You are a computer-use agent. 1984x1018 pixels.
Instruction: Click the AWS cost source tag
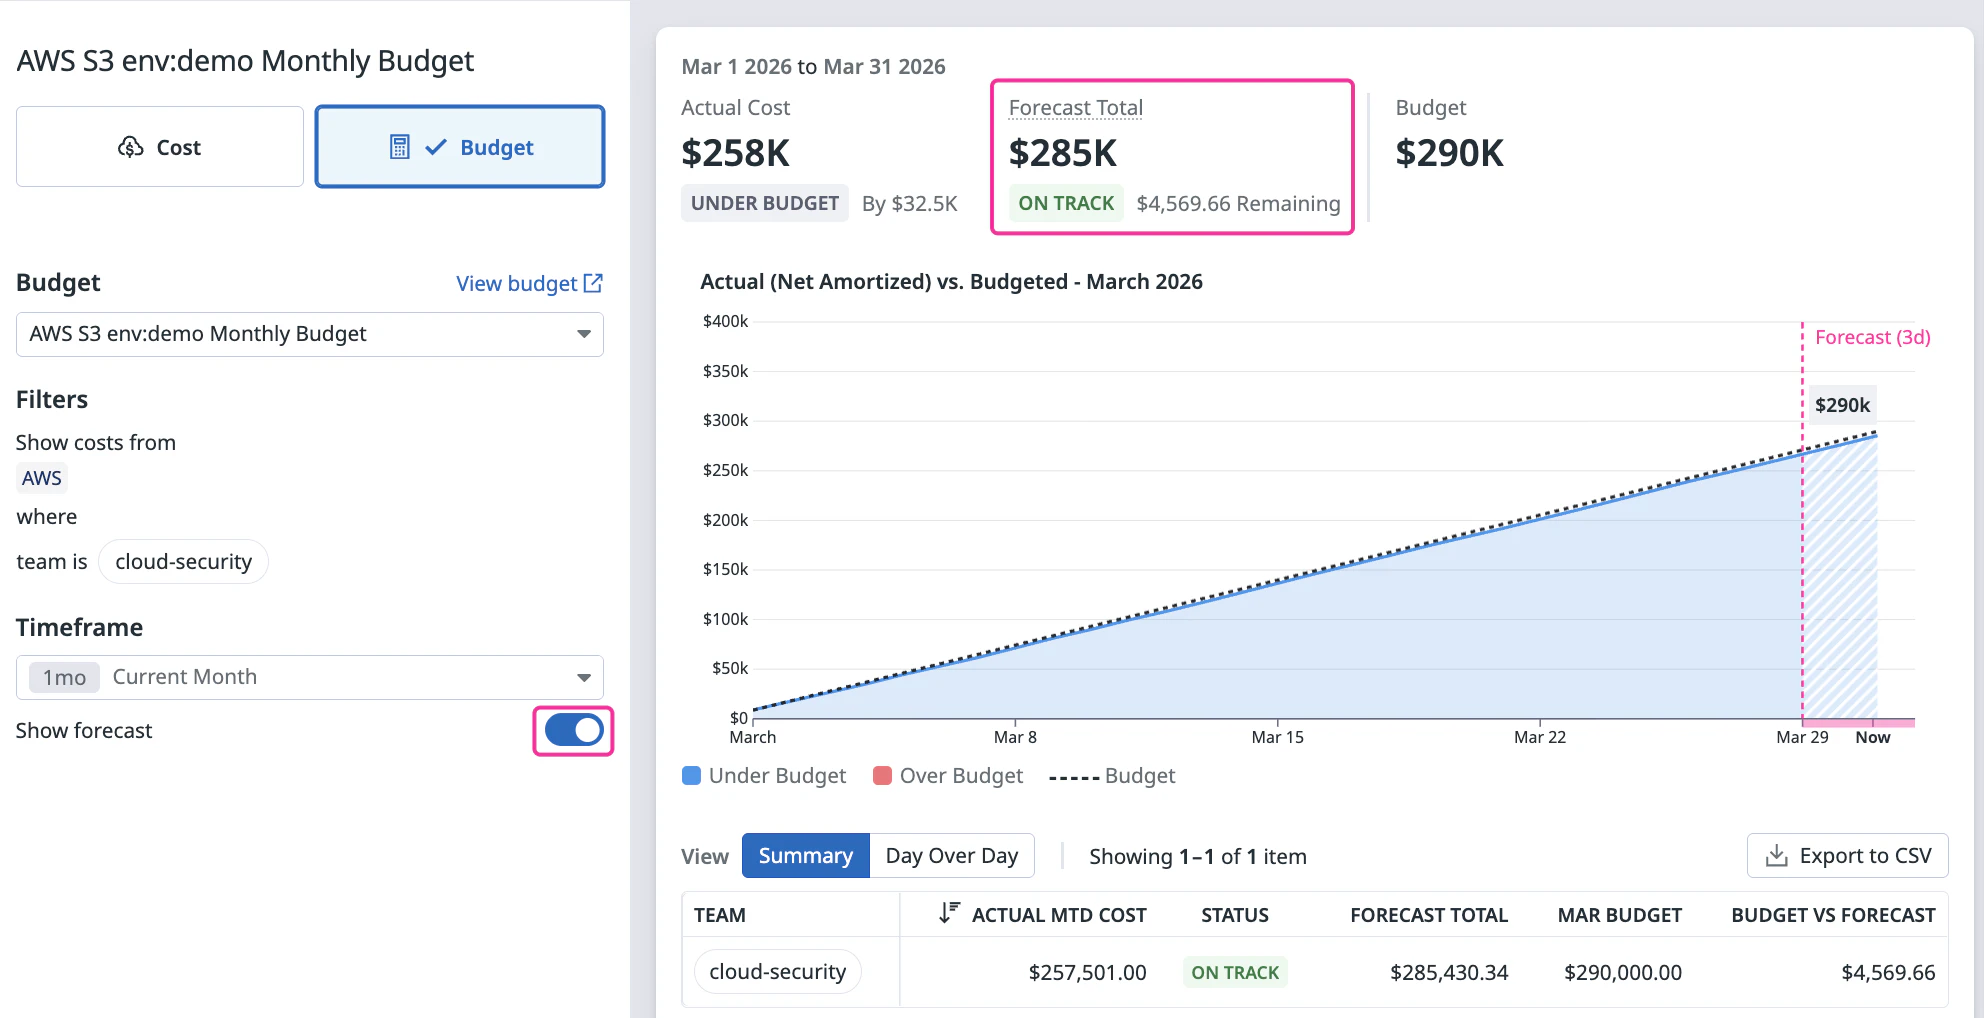coord(42,478)
